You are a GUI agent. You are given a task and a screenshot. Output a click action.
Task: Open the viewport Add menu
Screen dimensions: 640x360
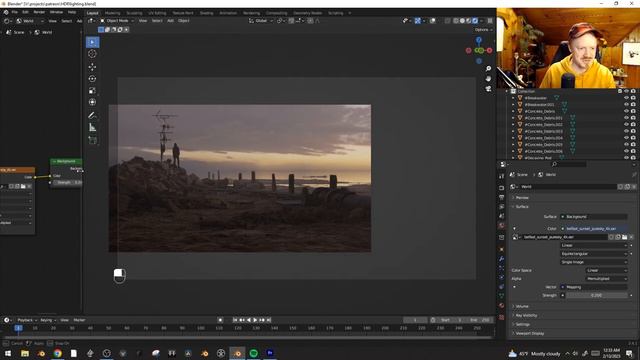pyautogui.click(x=171, y=21)
